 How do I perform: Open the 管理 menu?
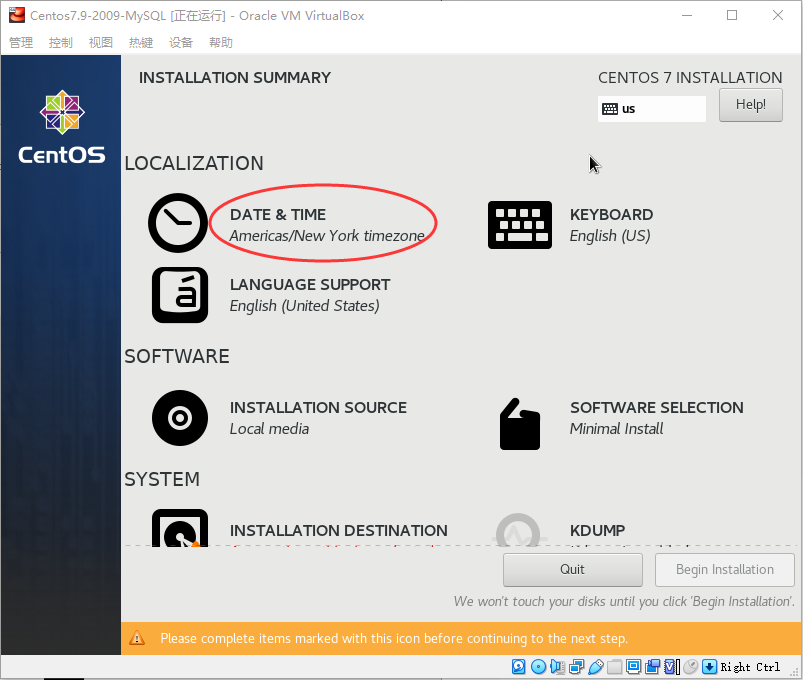(x=21, y=42)
